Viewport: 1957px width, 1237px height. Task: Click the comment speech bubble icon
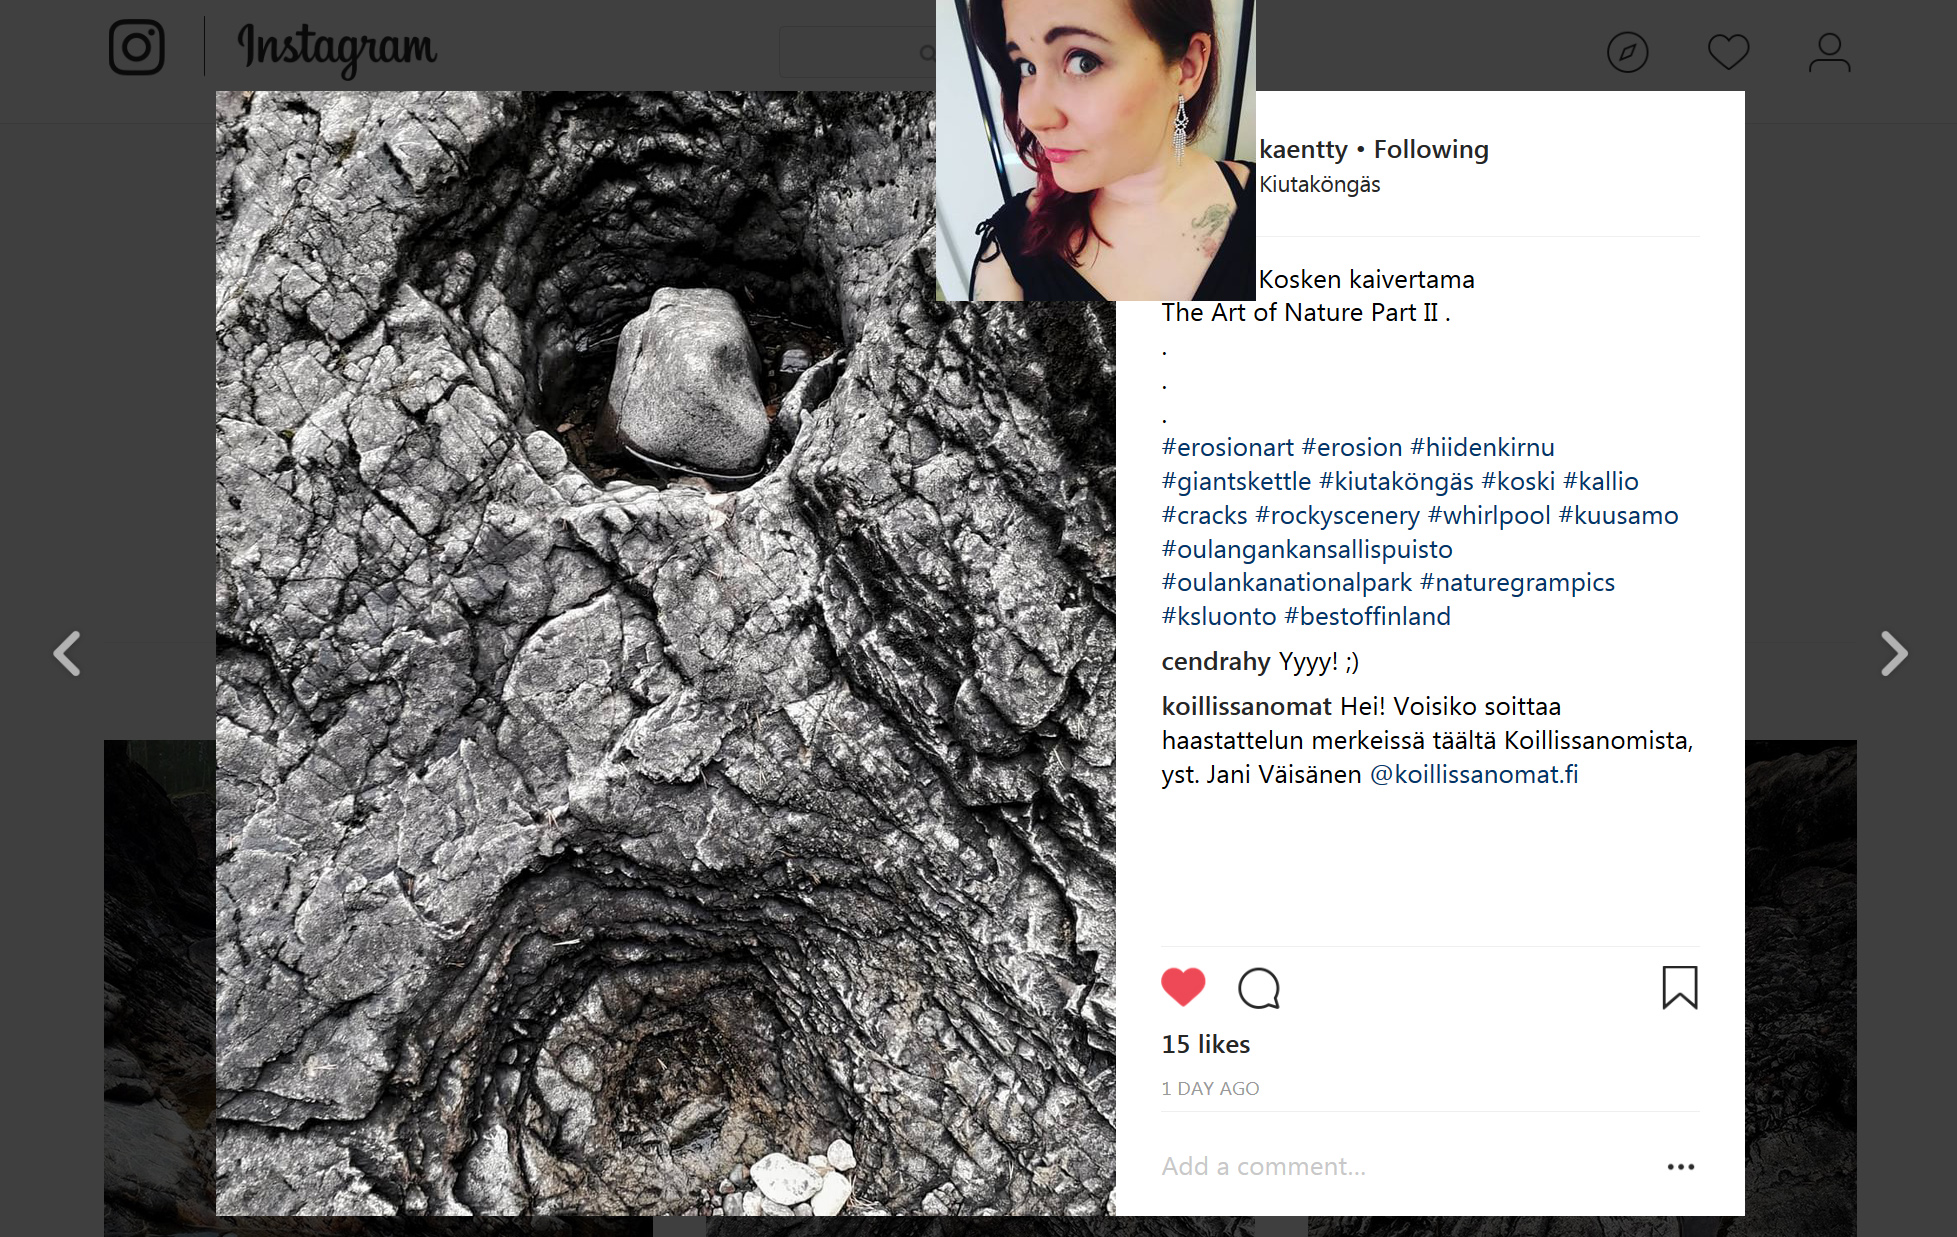point(1259,988)
